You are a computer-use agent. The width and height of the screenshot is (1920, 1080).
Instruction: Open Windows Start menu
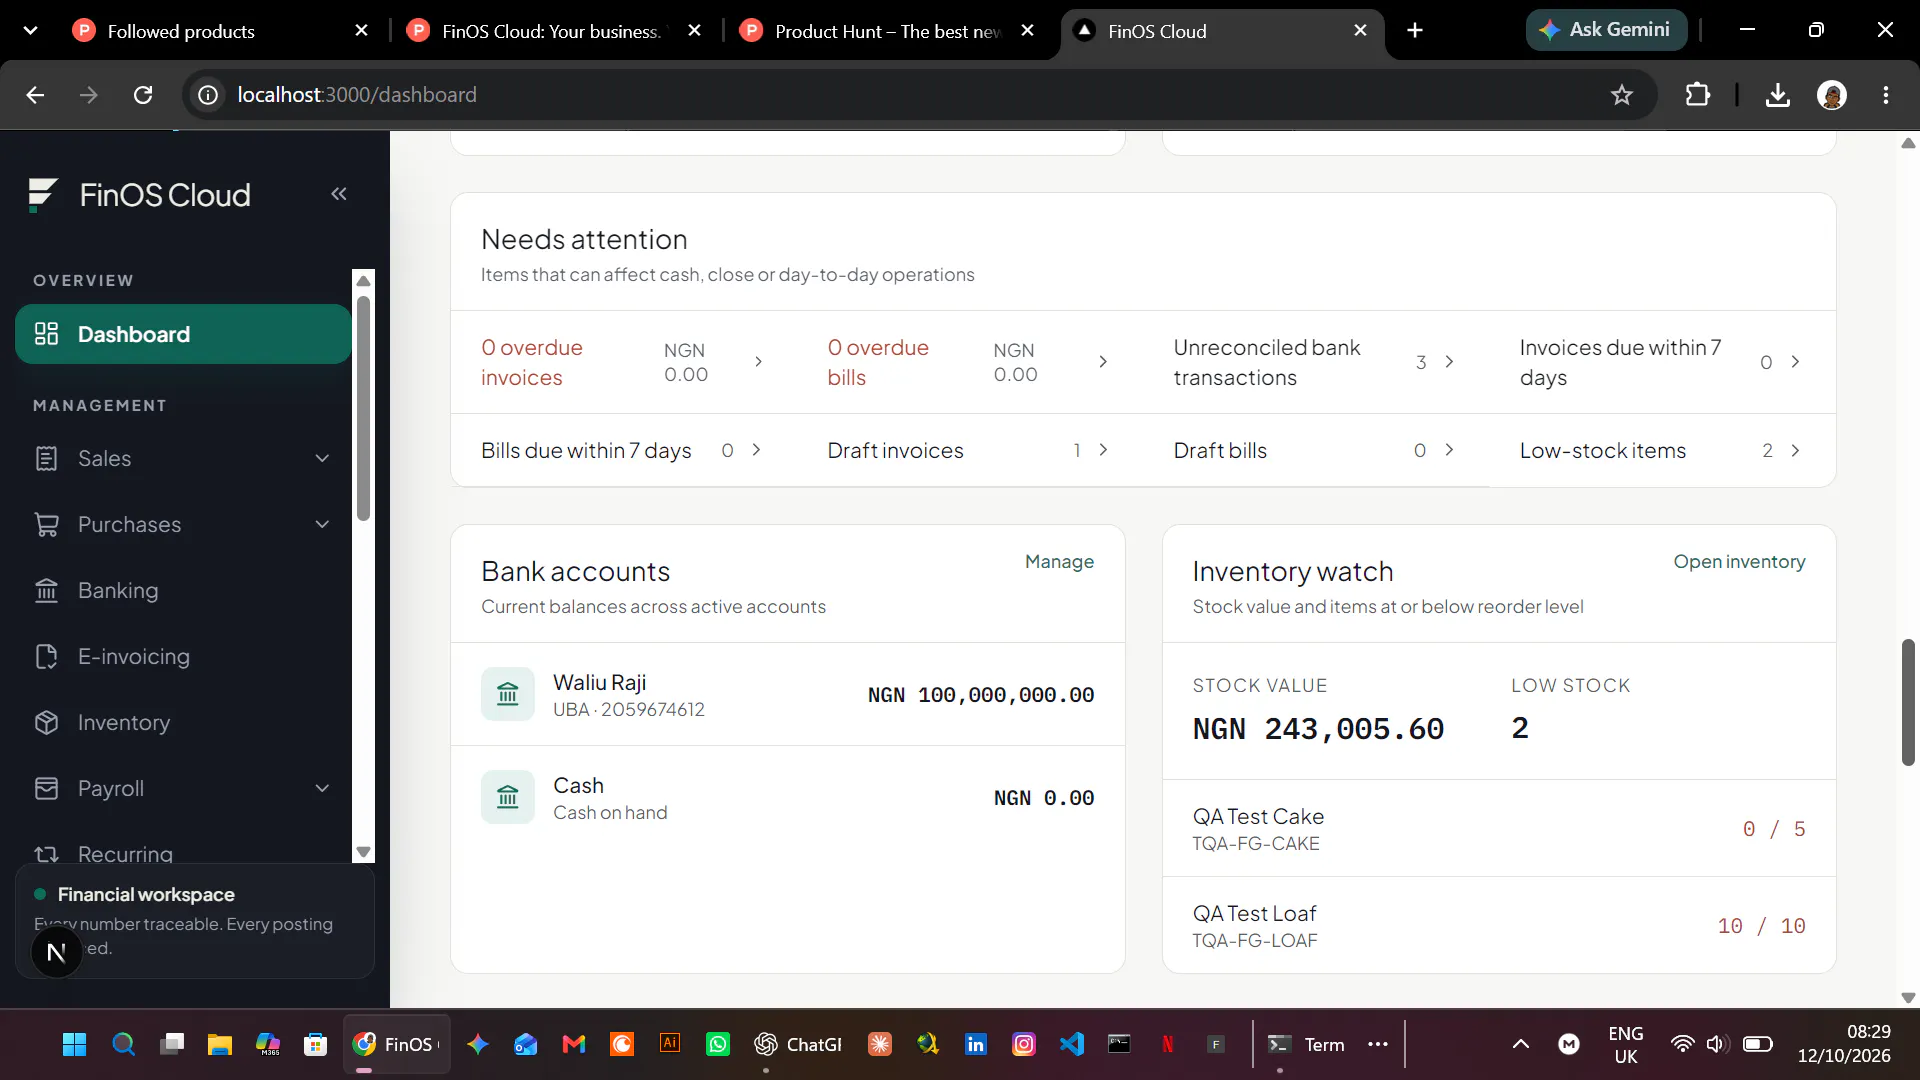tap(74, 1044)
